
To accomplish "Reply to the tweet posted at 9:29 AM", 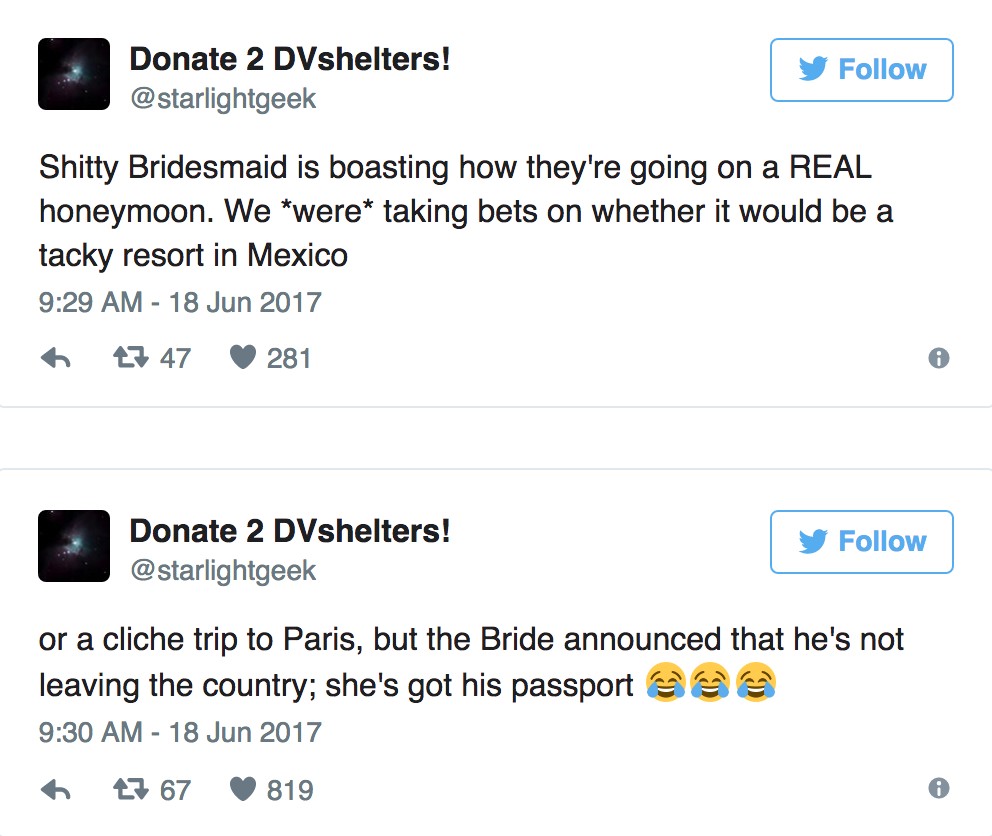I will 55,358.
